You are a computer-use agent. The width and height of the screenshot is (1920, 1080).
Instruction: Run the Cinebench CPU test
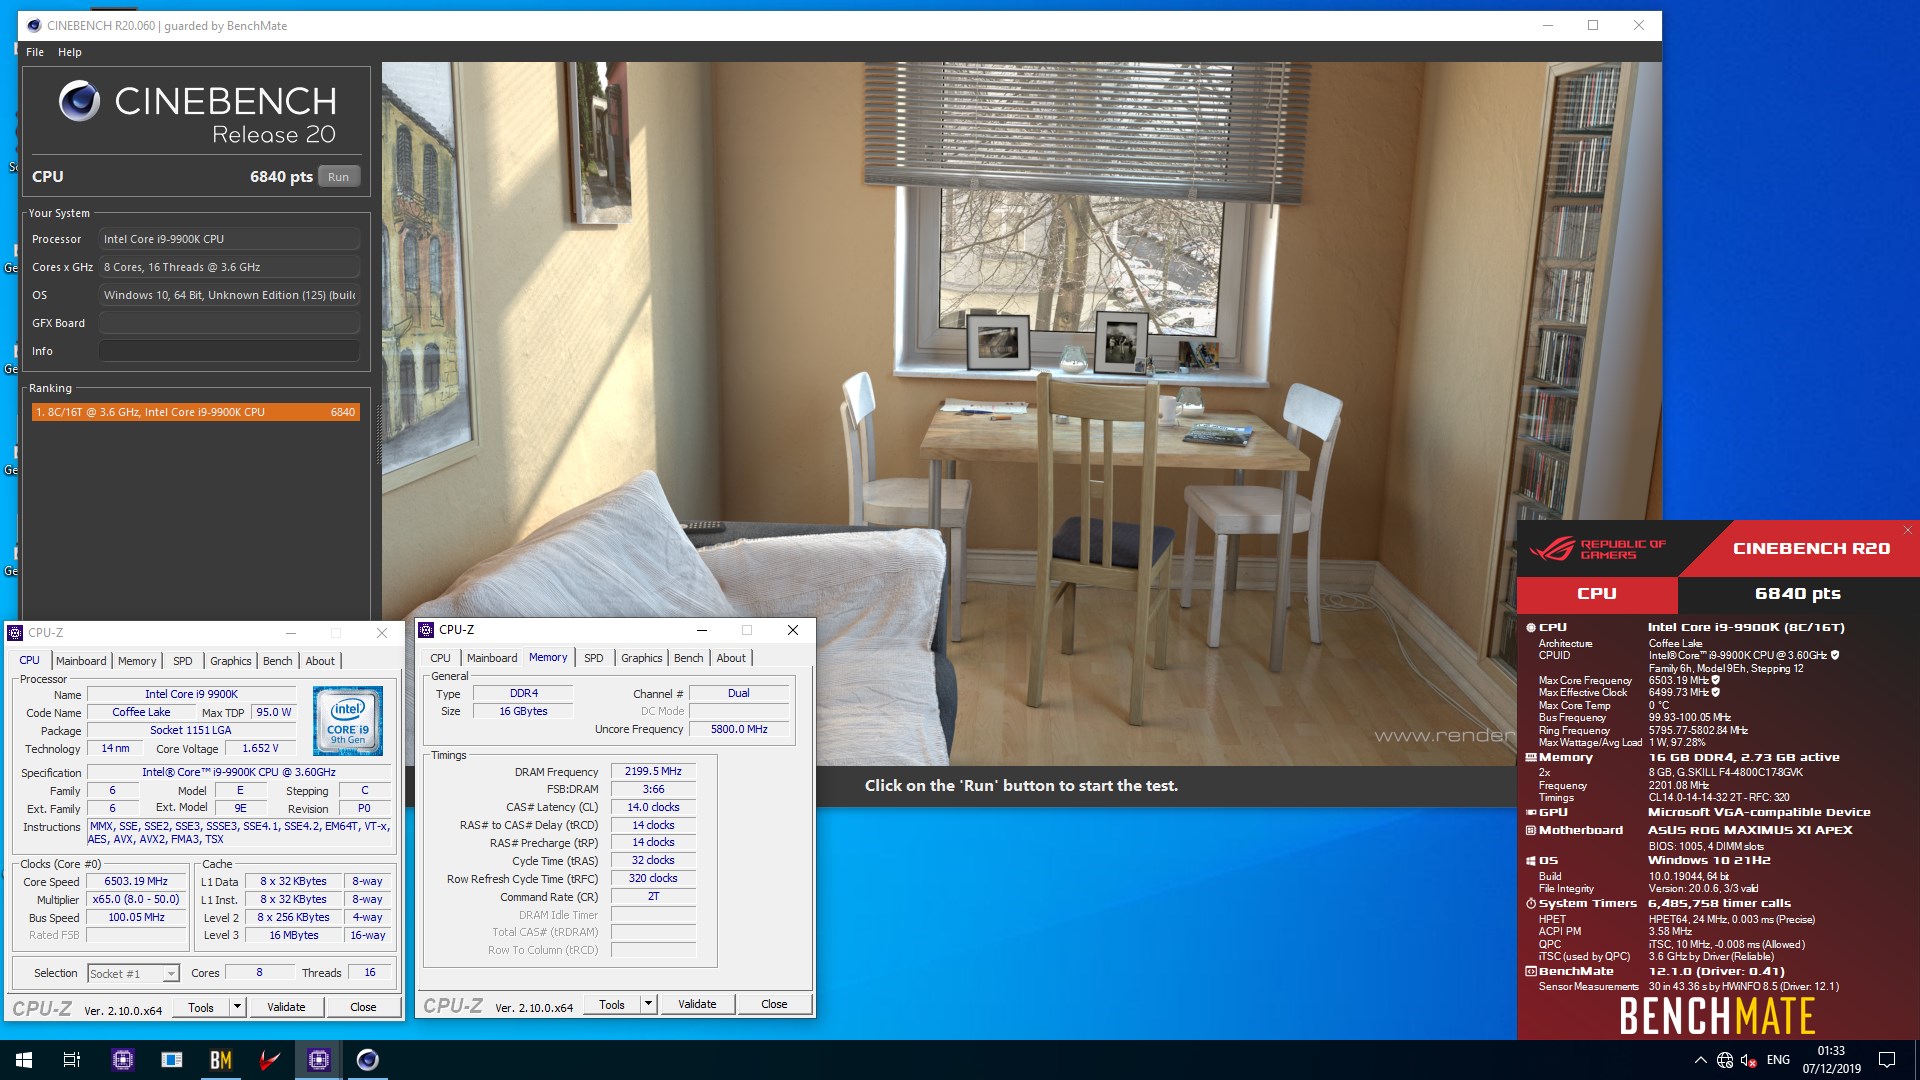coord(338,177)
